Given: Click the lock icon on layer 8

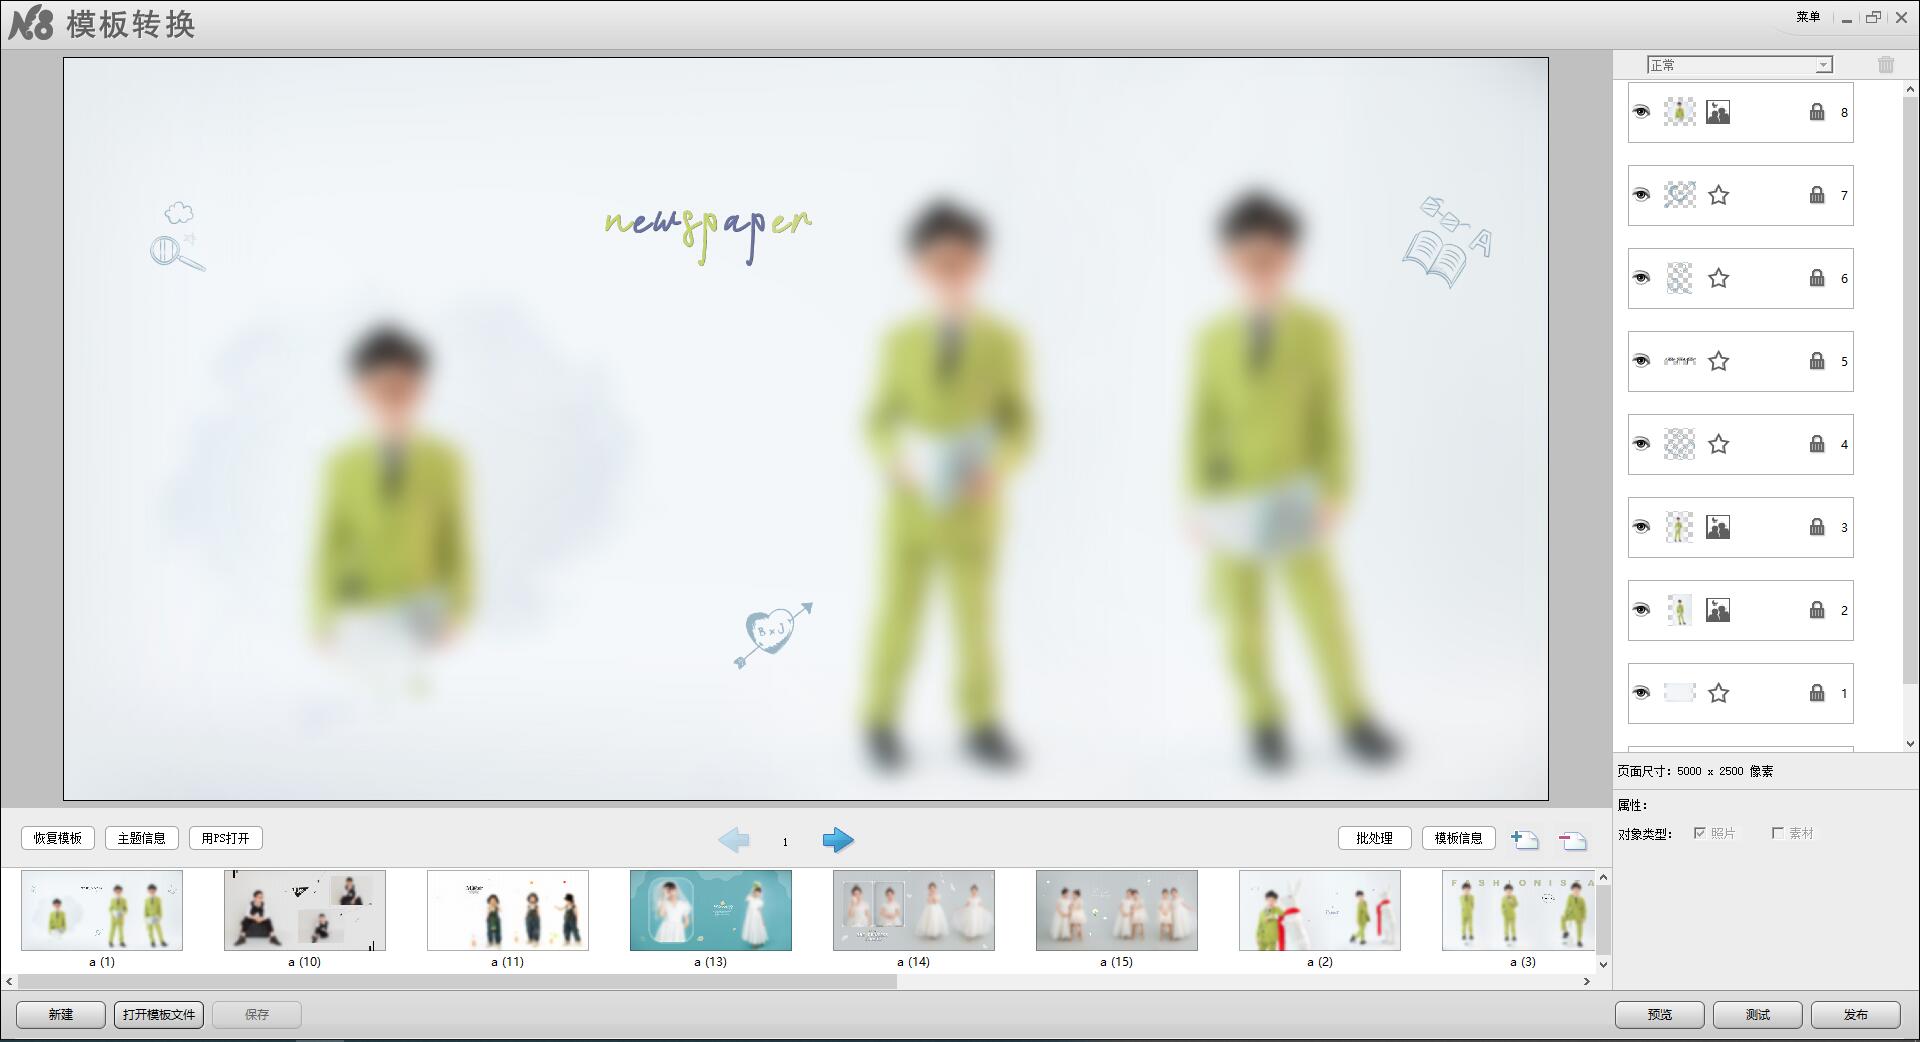Looking at the screenshot, I should click(x=1816, y=112).
